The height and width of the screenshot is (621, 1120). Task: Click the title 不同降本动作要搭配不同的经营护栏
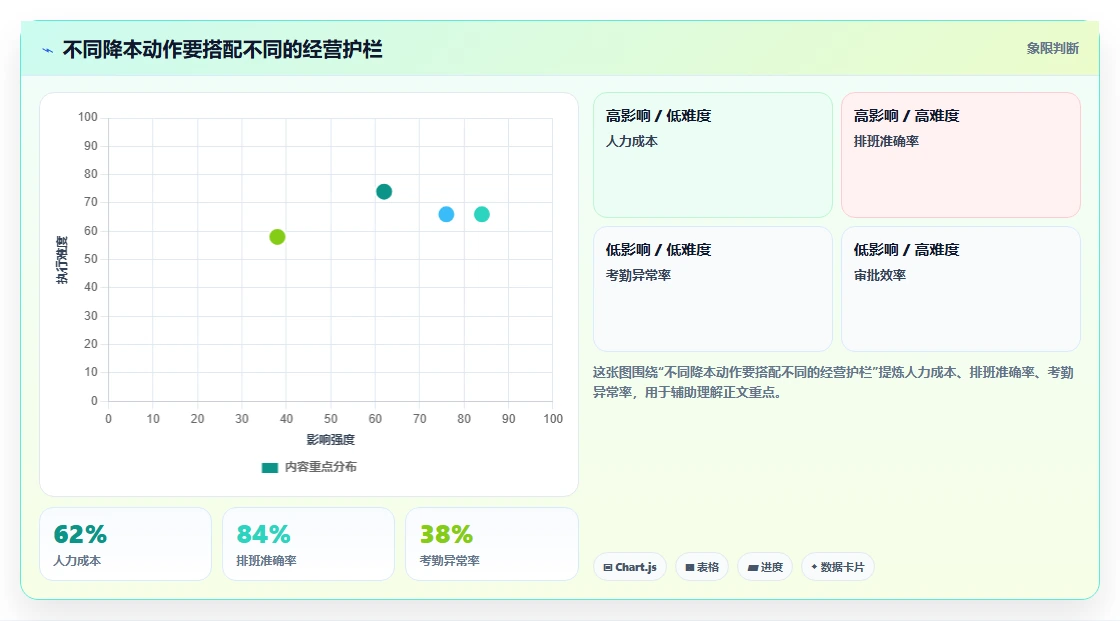click(223, 49)
